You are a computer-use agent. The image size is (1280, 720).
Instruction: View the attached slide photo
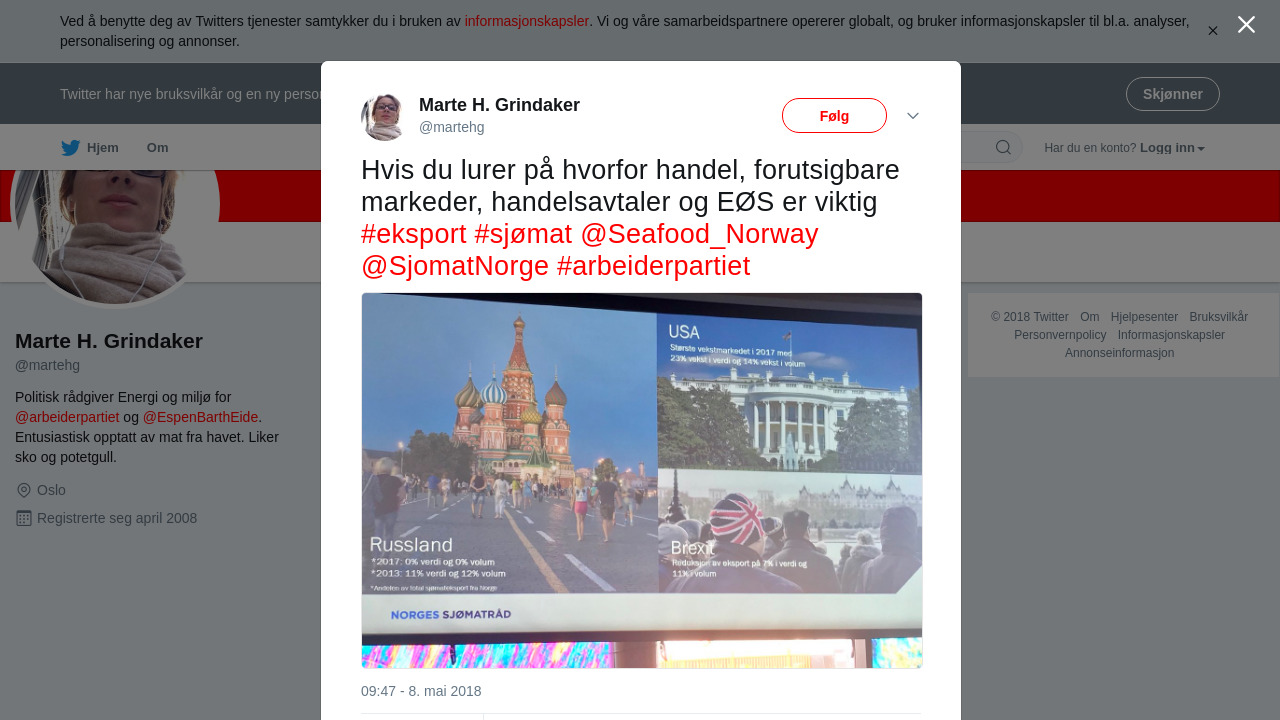pyautogui.click(x=642, y=481)
